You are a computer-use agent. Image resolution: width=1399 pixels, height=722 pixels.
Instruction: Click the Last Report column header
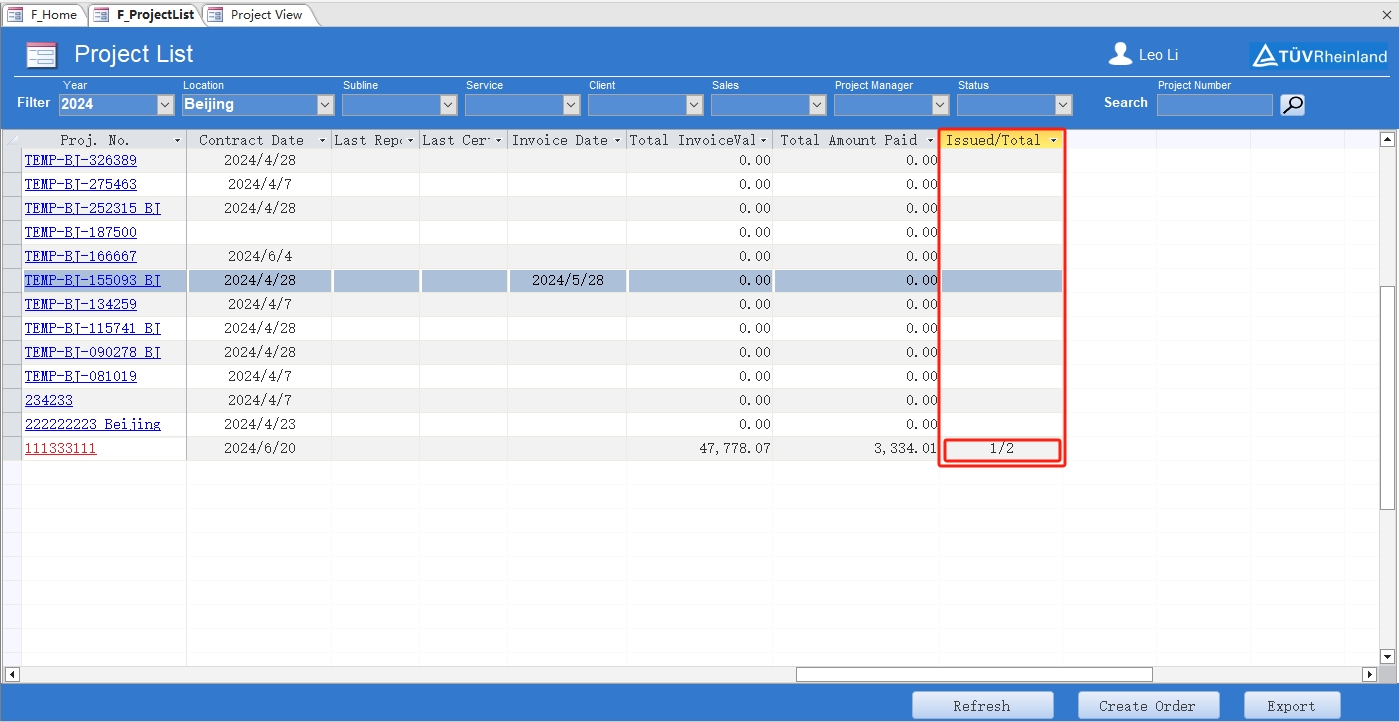point(375,140)
